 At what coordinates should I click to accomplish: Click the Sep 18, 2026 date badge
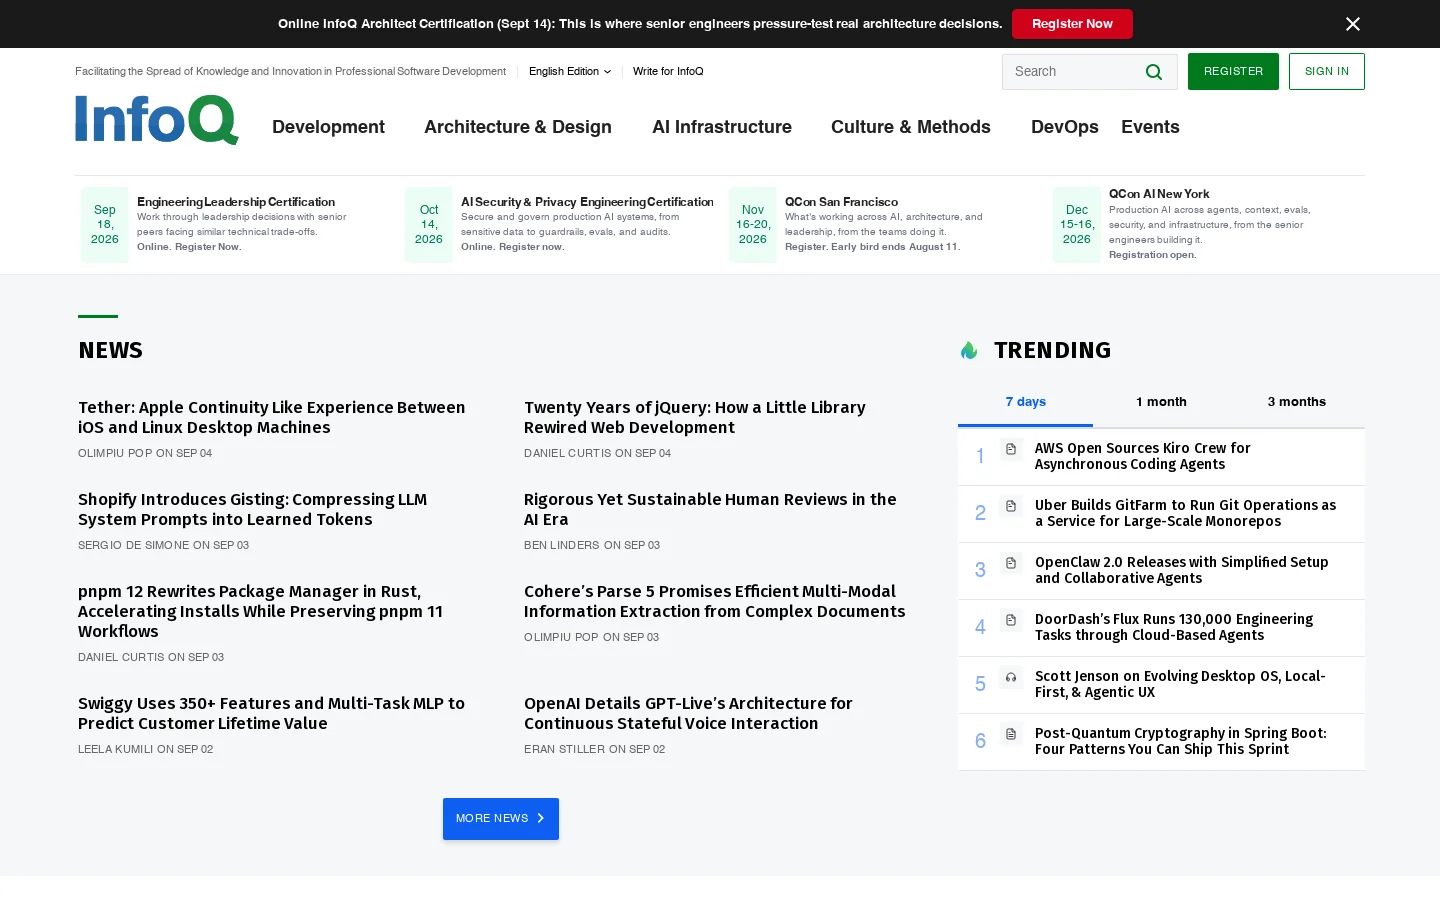[x=105, y=225]
